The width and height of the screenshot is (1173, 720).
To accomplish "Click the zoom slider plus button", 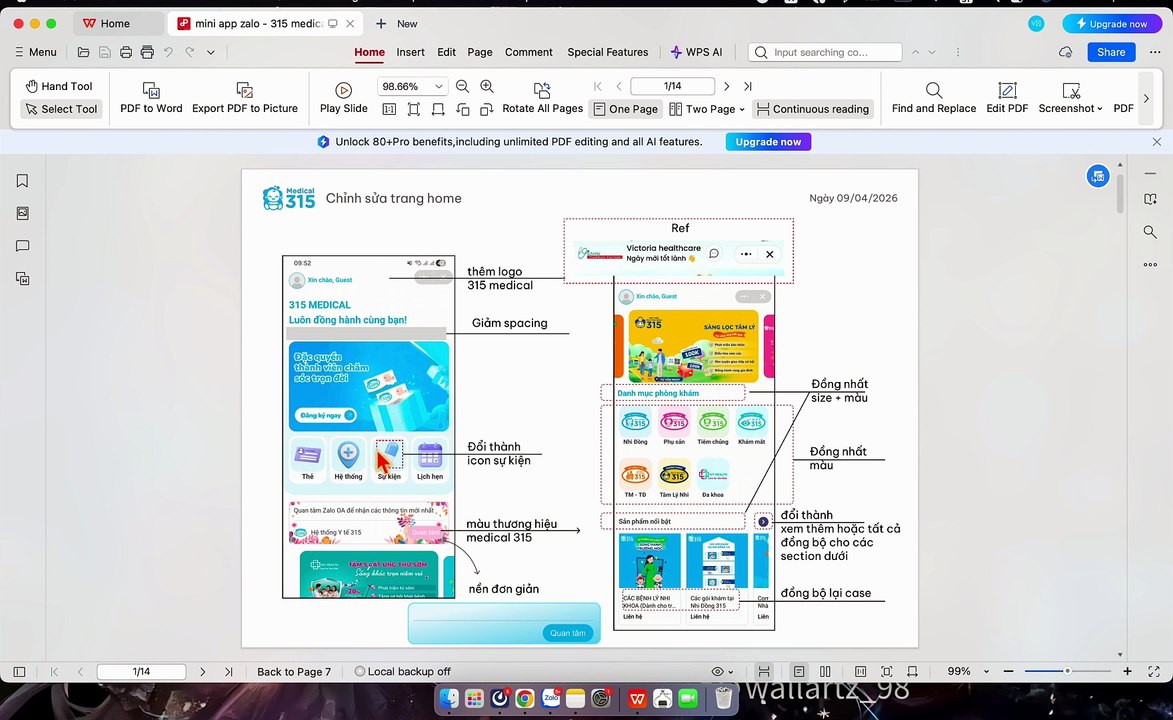I will point(1127,671).
